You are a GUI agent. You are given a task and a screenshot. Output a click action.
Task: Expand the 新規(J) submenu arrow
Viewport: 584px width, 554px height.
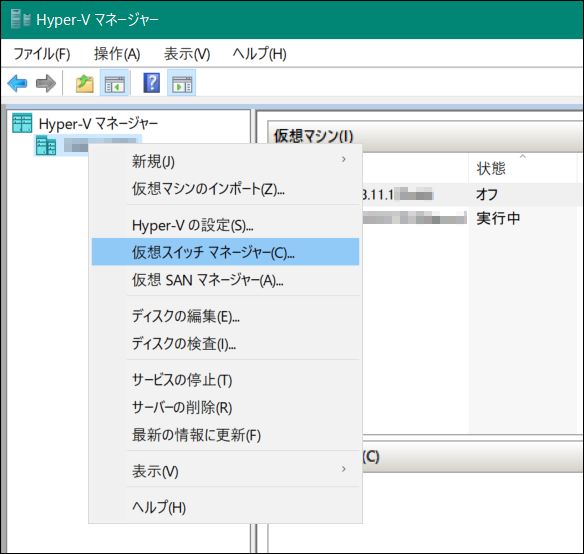point(343,159)
